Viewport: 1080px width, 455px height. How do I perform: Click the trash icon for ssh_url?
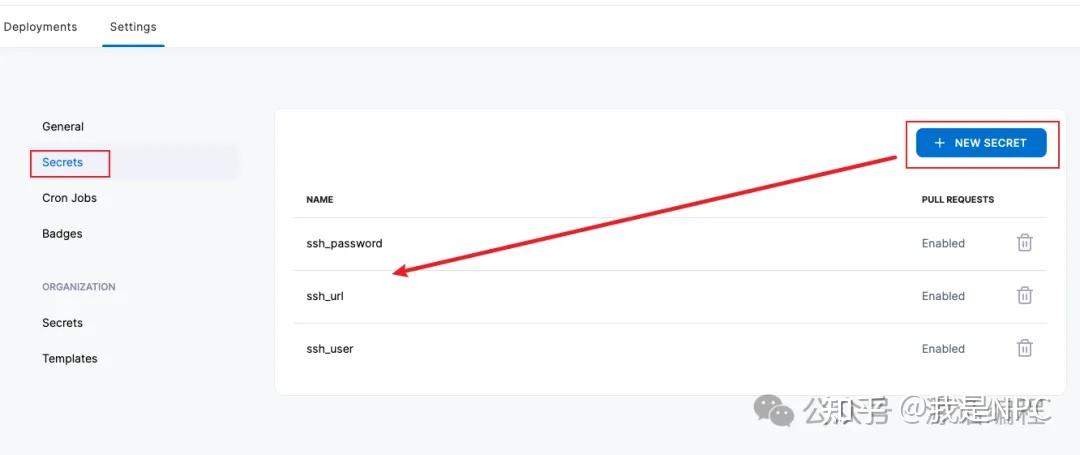(1024, 296)
